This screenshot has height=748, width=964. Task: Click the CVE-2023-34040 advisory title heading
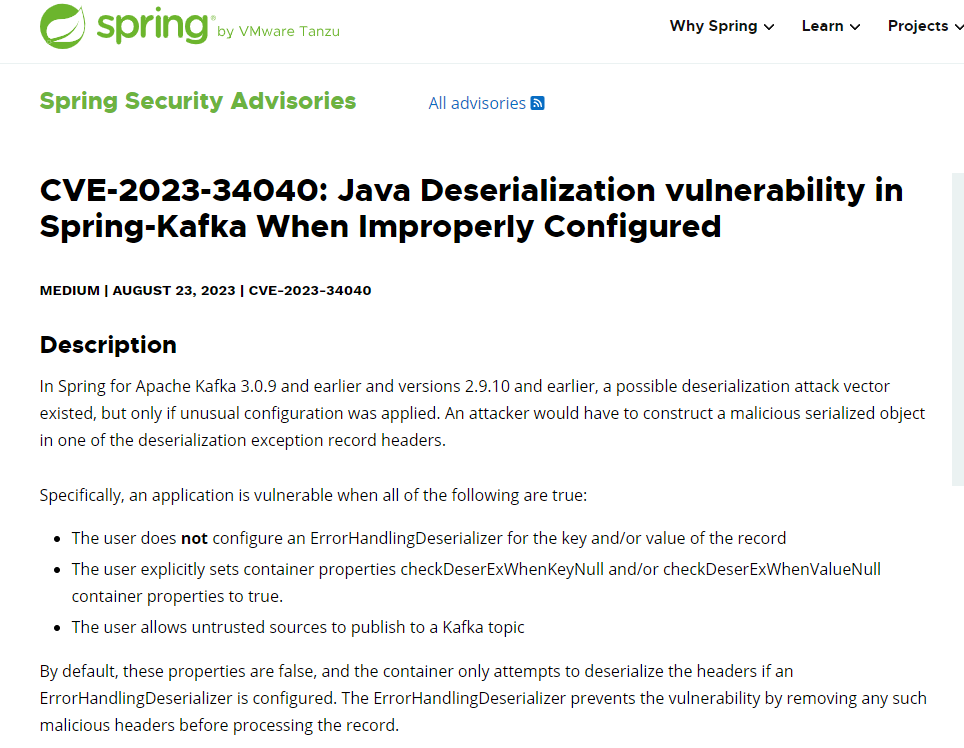click(x=471, y=208)
